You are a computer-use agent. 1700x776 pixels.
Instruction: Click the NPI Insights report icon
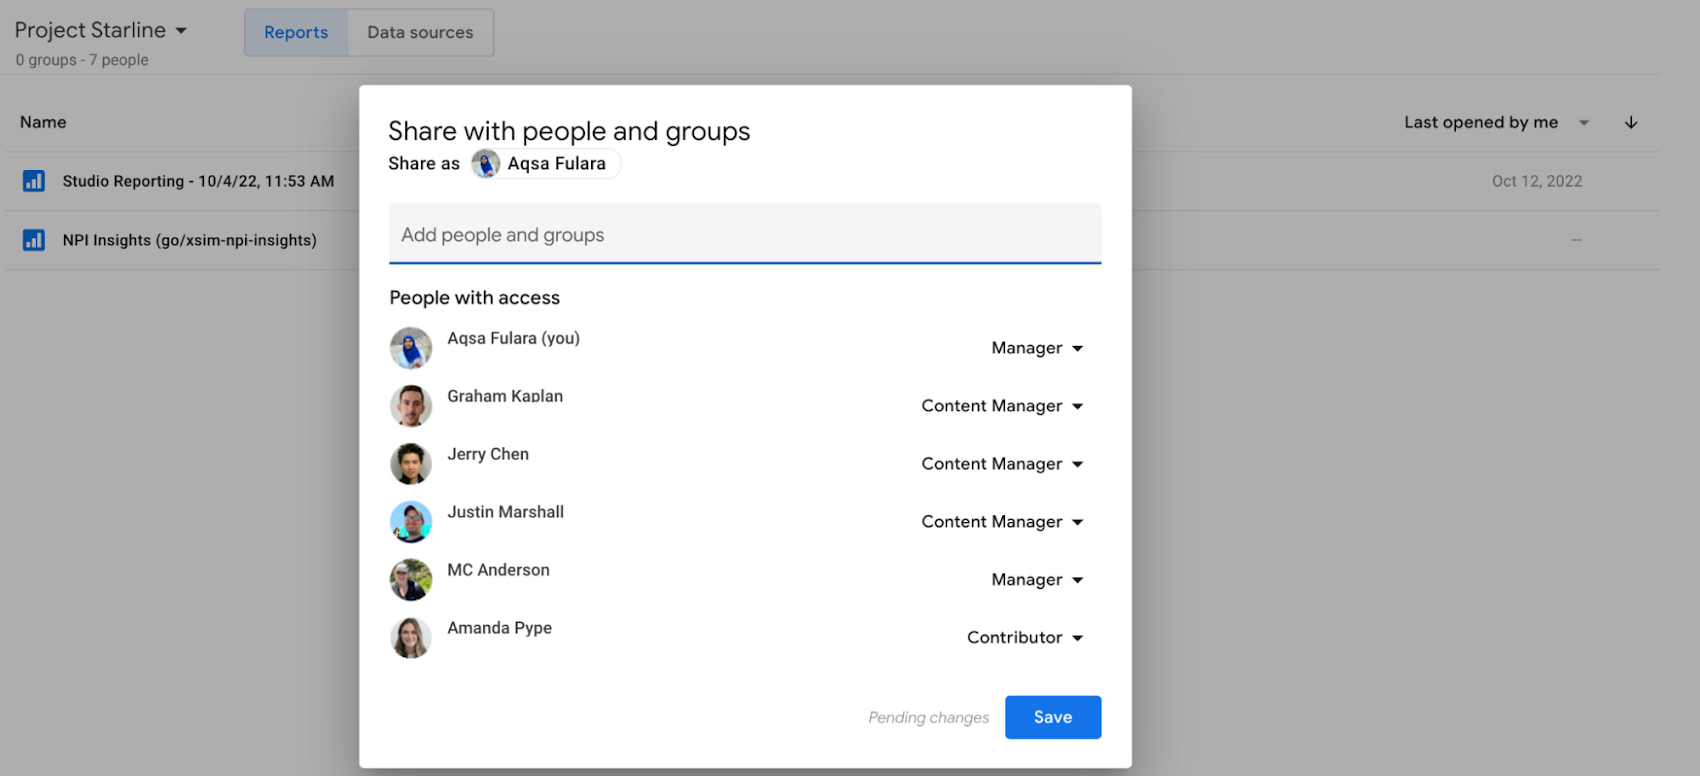click(34, 240)
